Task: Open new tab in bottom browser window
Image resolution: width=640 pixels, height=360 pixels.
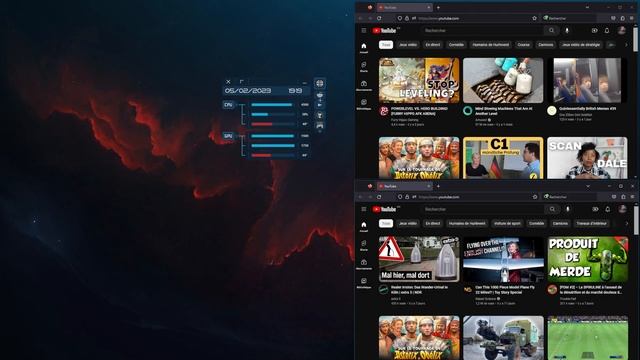Action: (x=438, y=186)
